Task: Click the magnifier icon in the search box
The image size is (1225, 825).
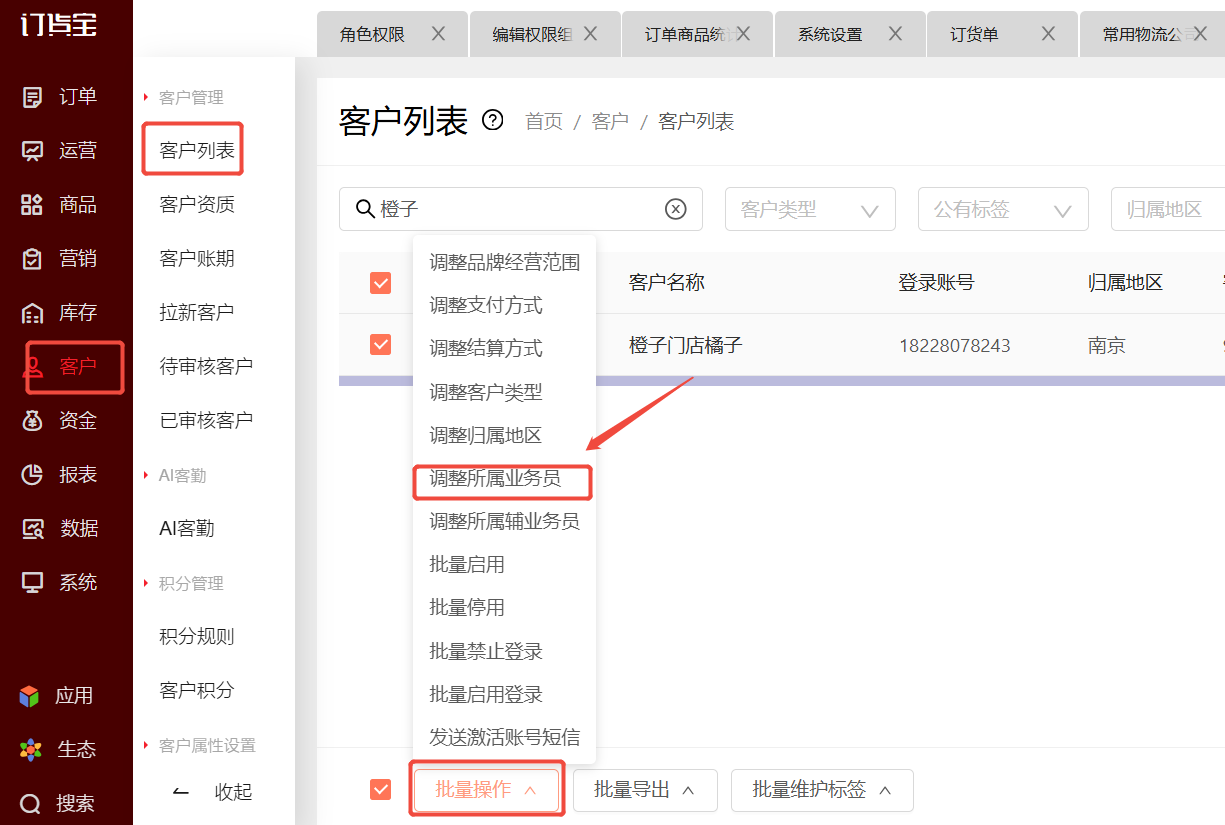Action: pyautogui.click(x=365, y=209)
